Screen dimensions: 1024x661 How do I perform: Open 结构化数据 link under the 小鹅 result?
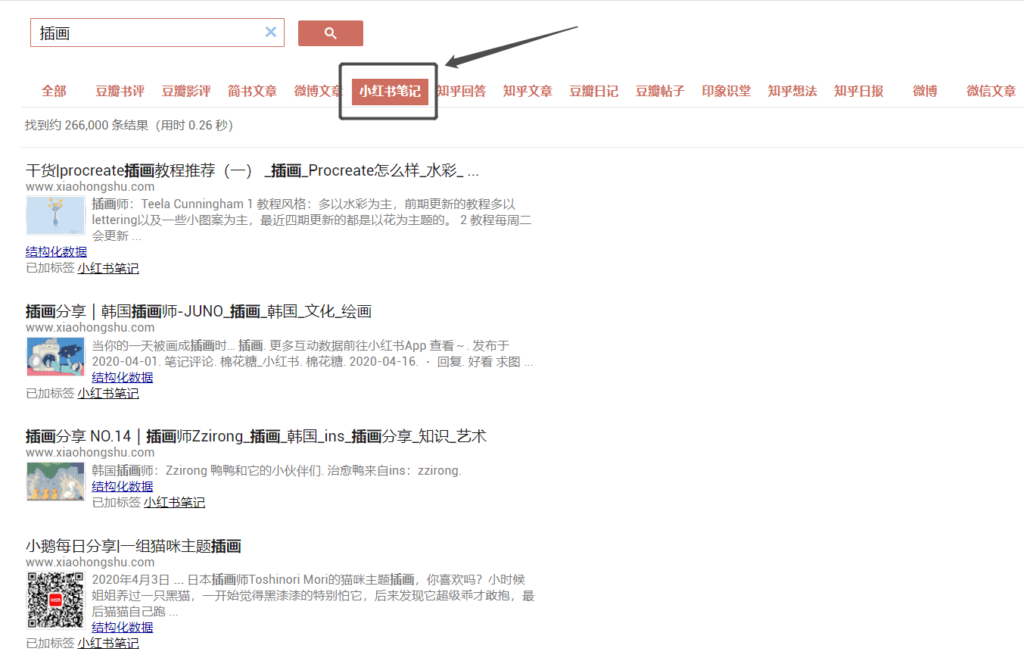click(x=122, y=627)
